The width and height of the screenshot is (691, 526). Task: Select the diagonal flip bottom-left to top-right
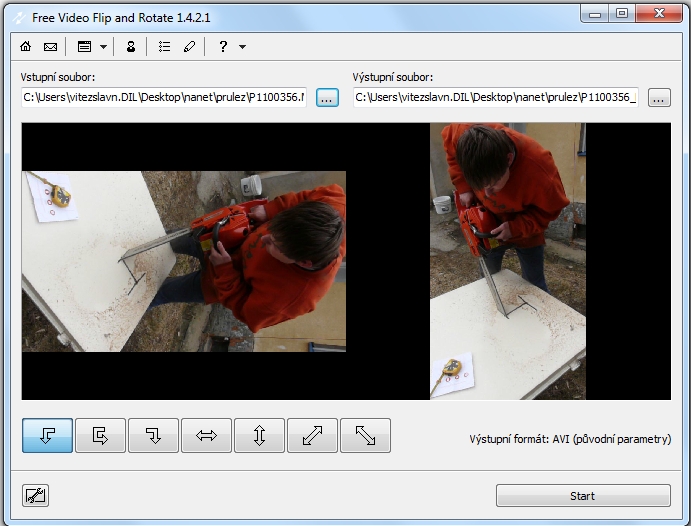click(312, 435)
